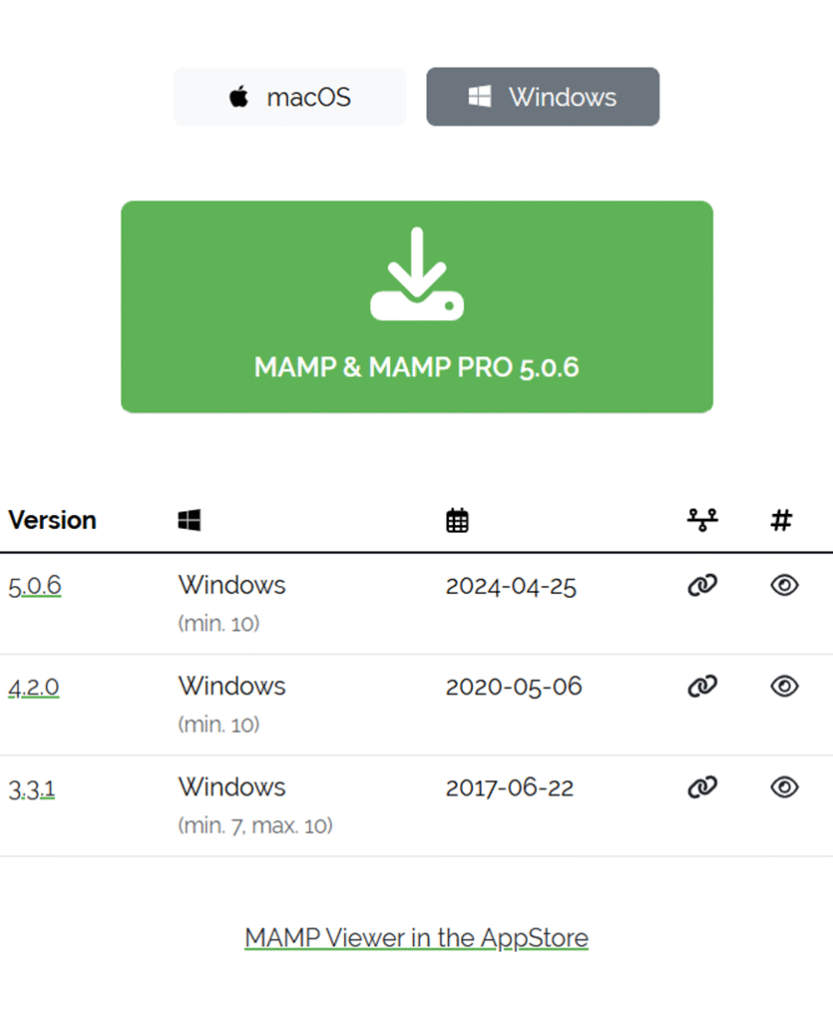Show checksum via eye icon for 3.3.1
833x1024 pixels.
[784, 787]
